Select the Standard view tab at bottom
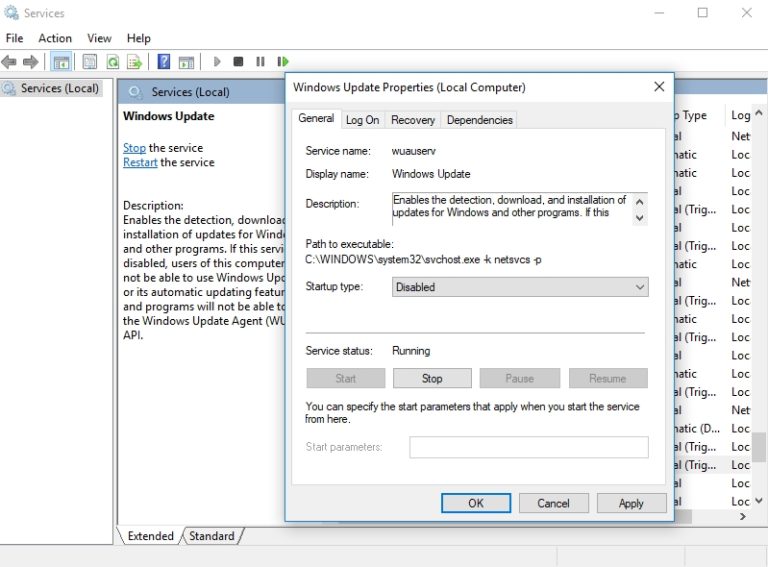Screen dimensions: 768x567 point(211,536)
